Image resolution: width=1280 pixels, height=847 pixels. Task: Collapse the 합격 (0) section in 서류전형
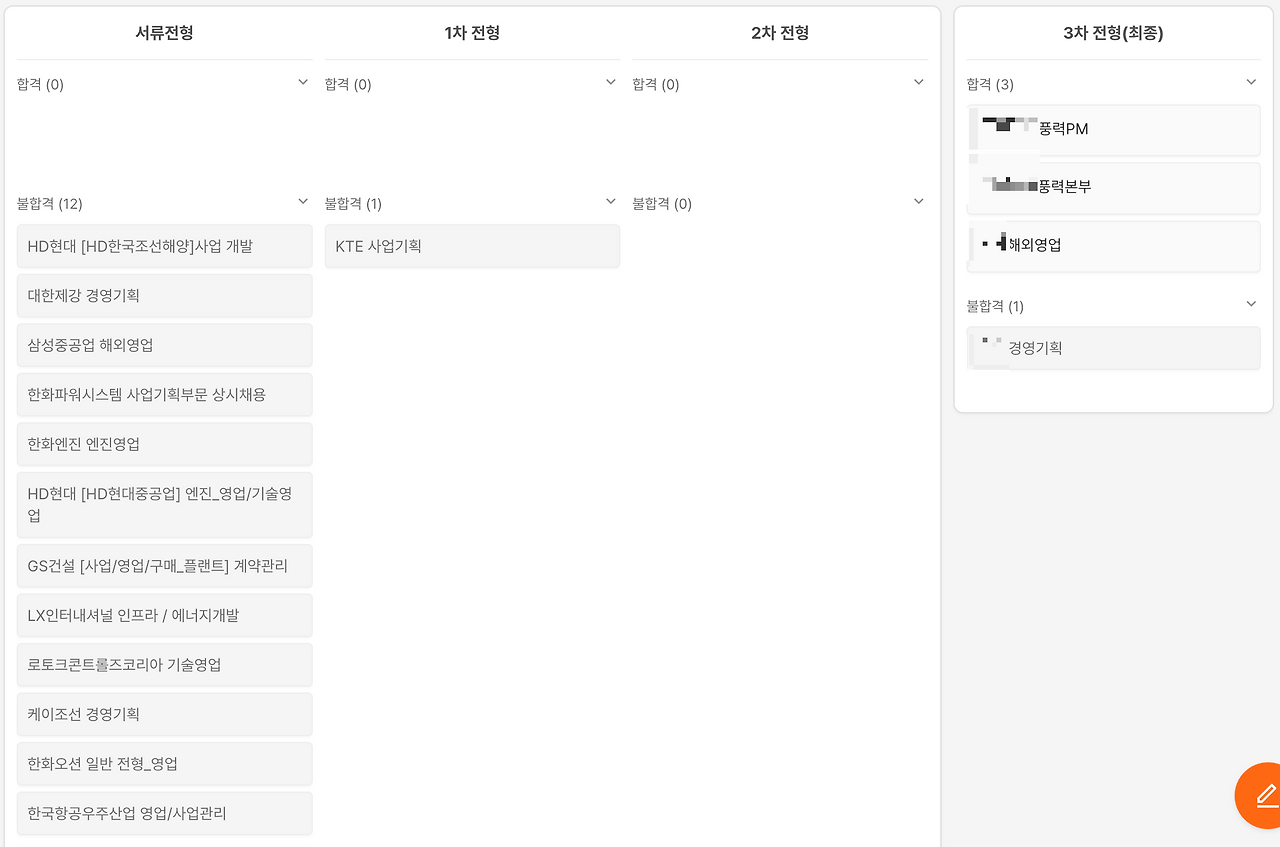pos(302,82)
